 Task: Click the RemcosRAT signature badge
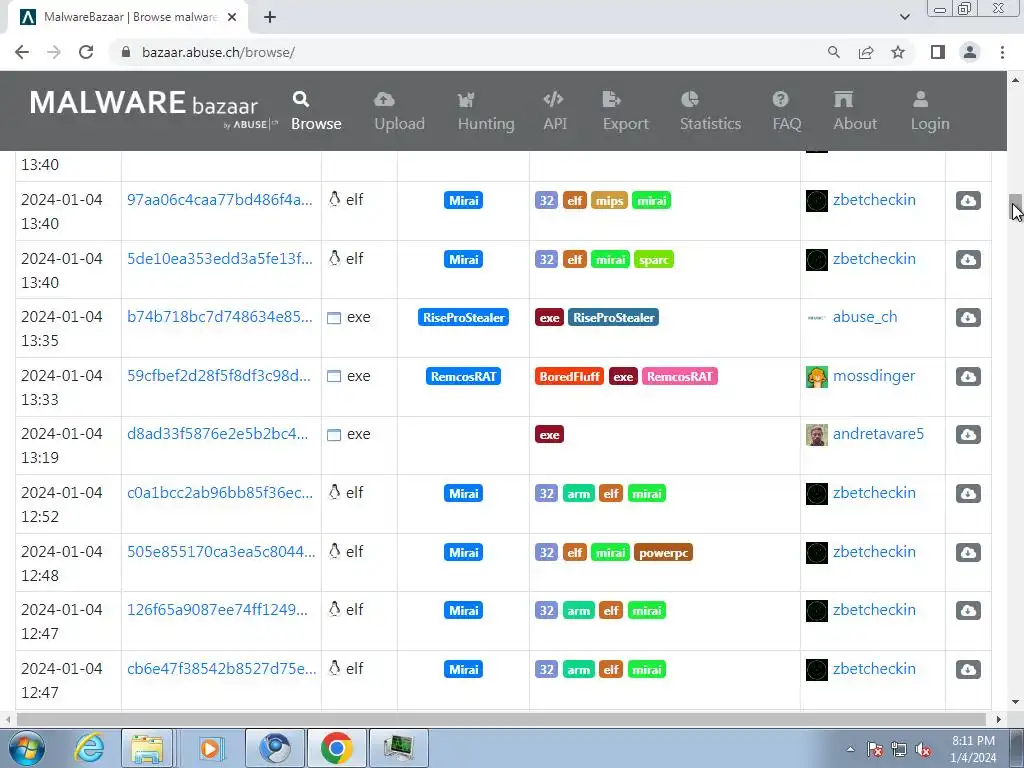tap(463, 376)
